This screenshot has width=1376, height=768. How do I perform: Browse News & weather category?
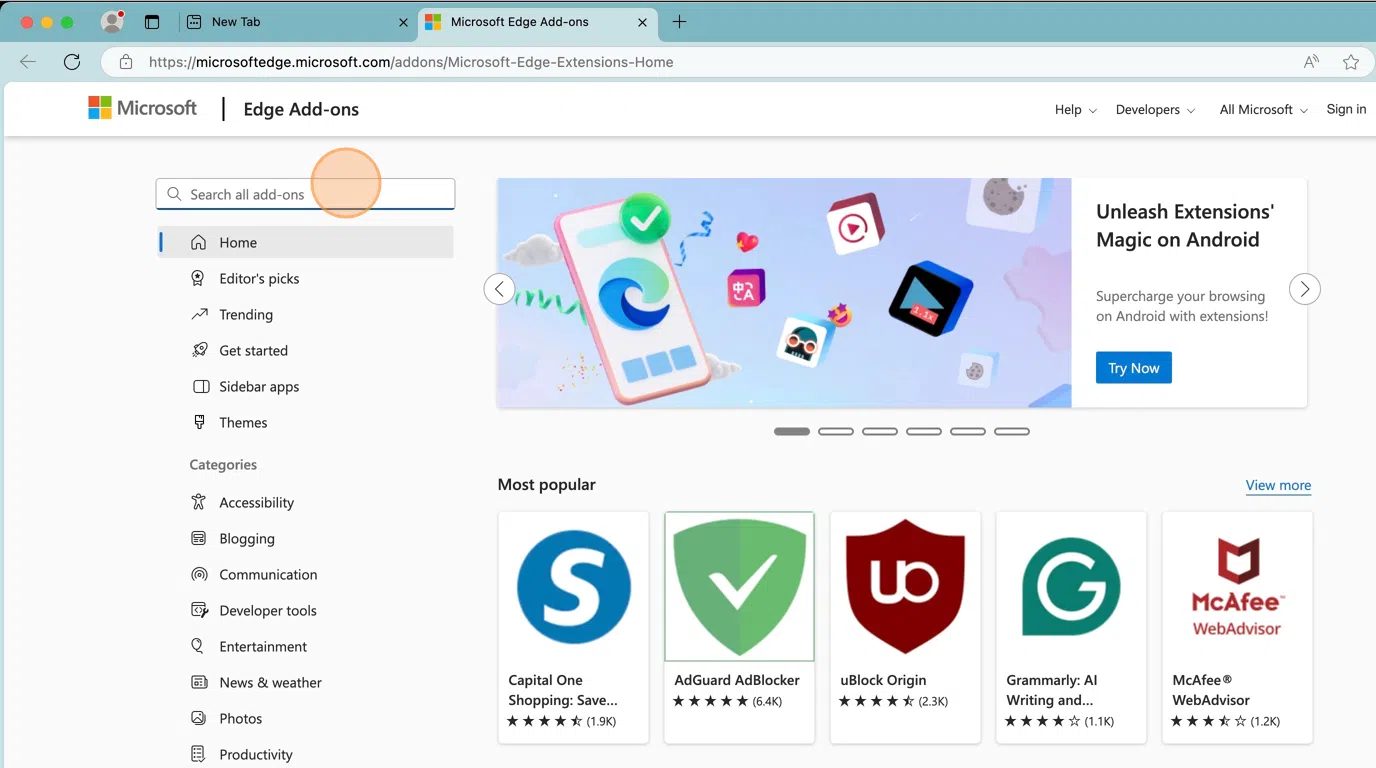coord(306,682)
